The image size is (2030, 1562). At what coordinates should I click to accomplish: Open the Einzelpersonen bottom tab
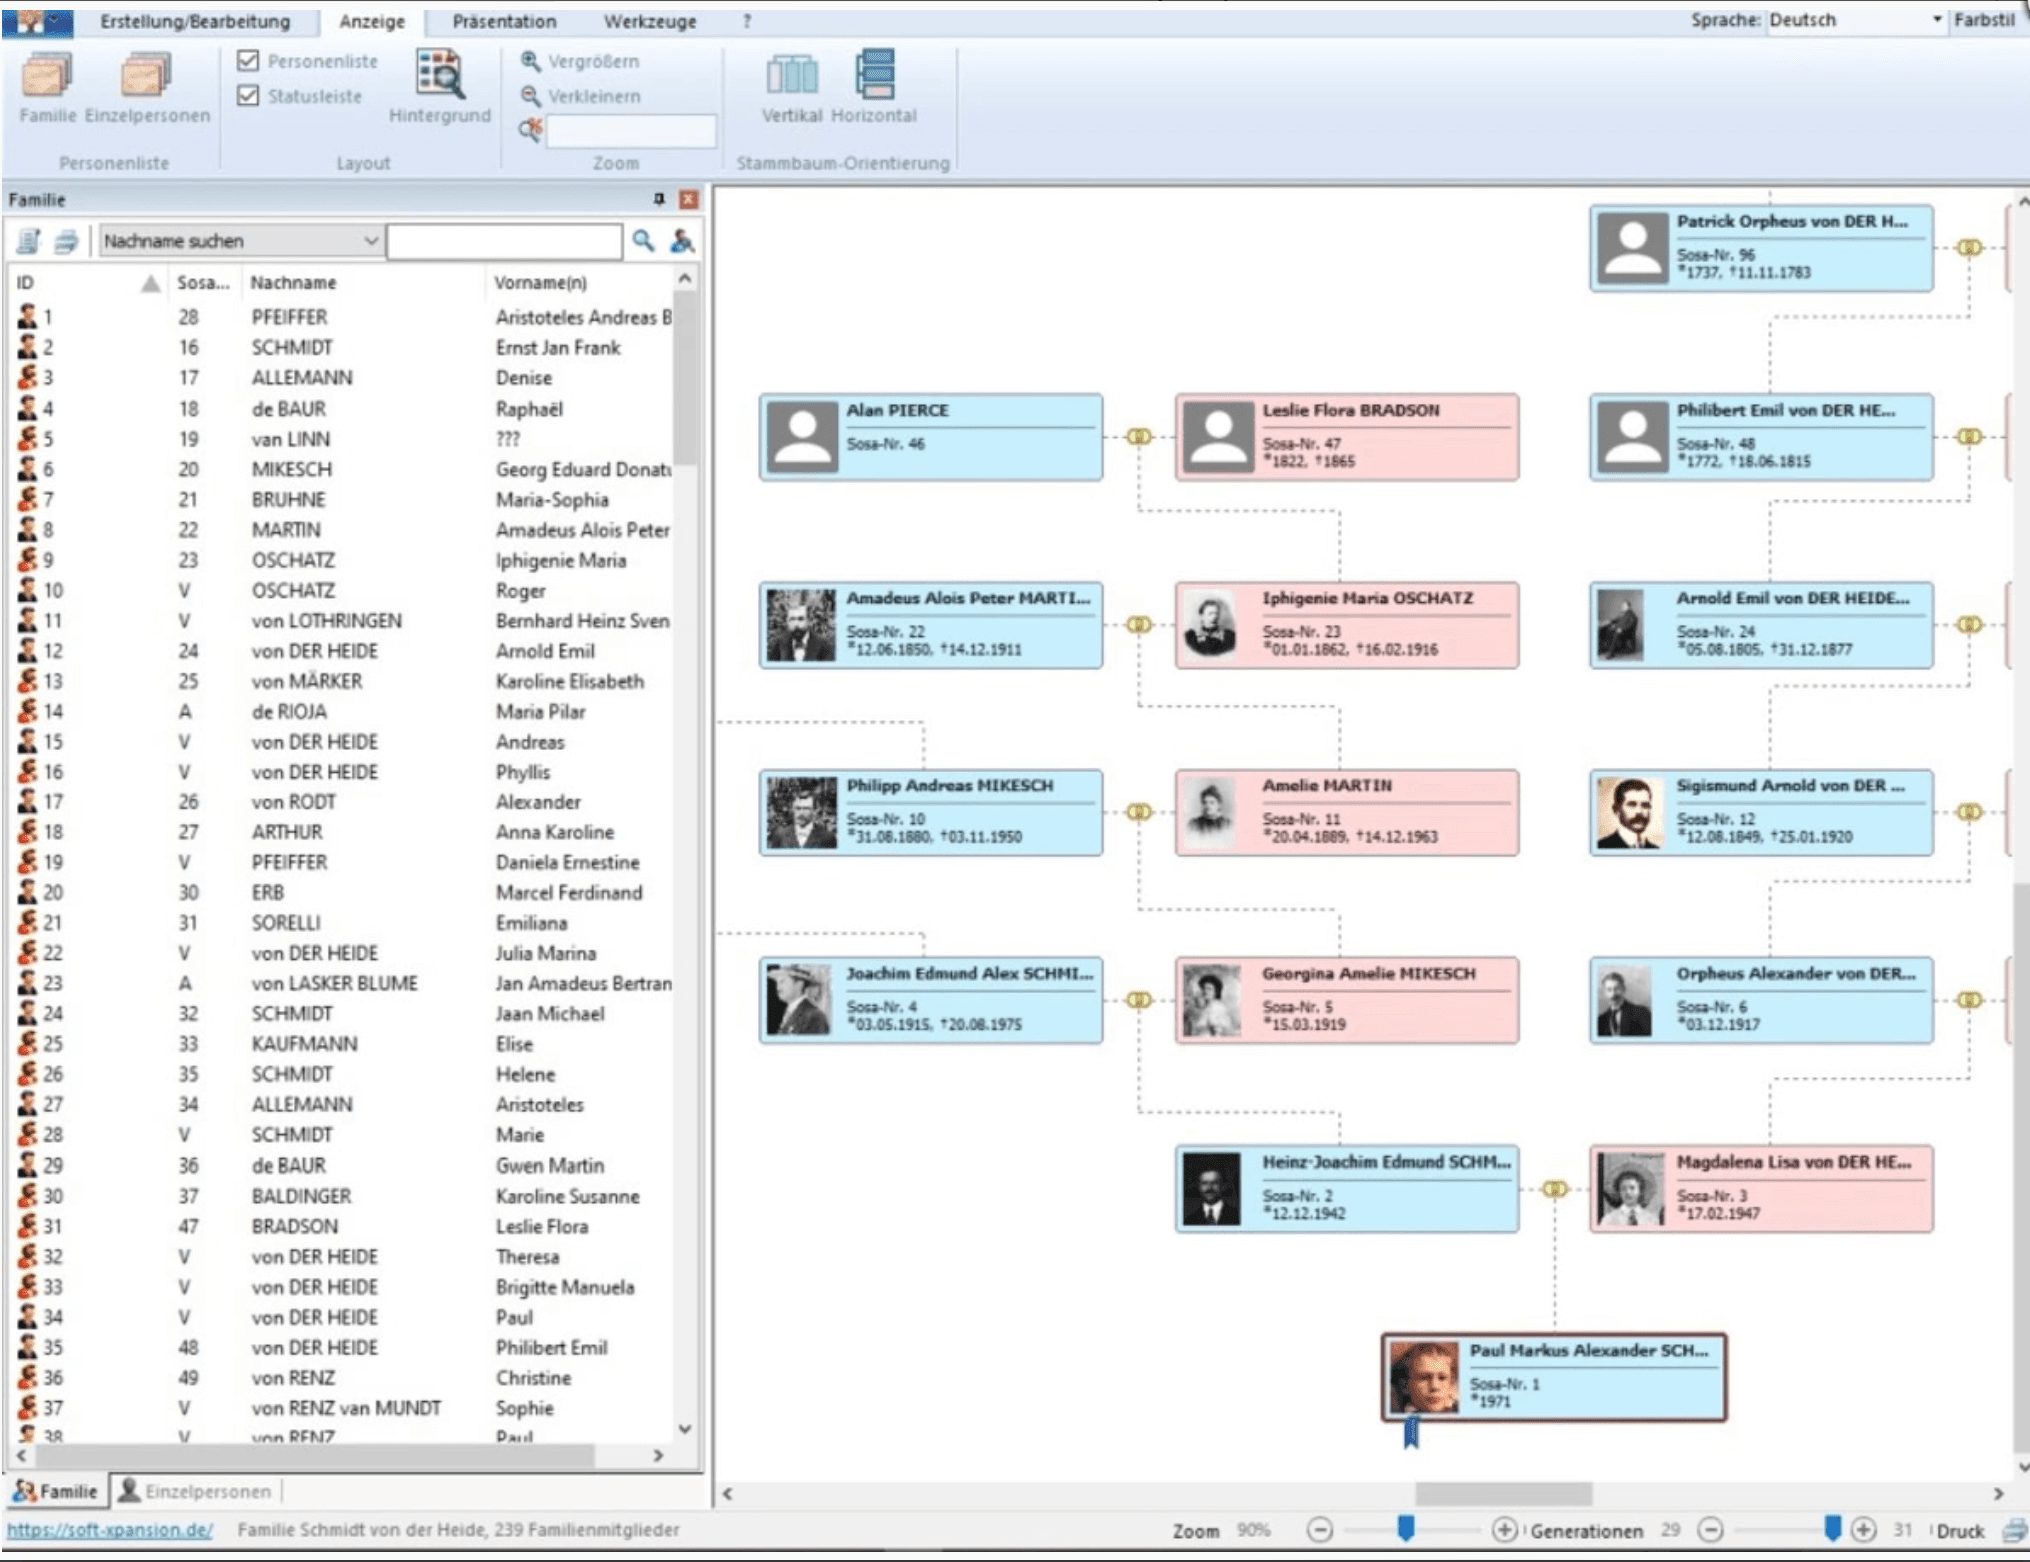click(195, 1491)
